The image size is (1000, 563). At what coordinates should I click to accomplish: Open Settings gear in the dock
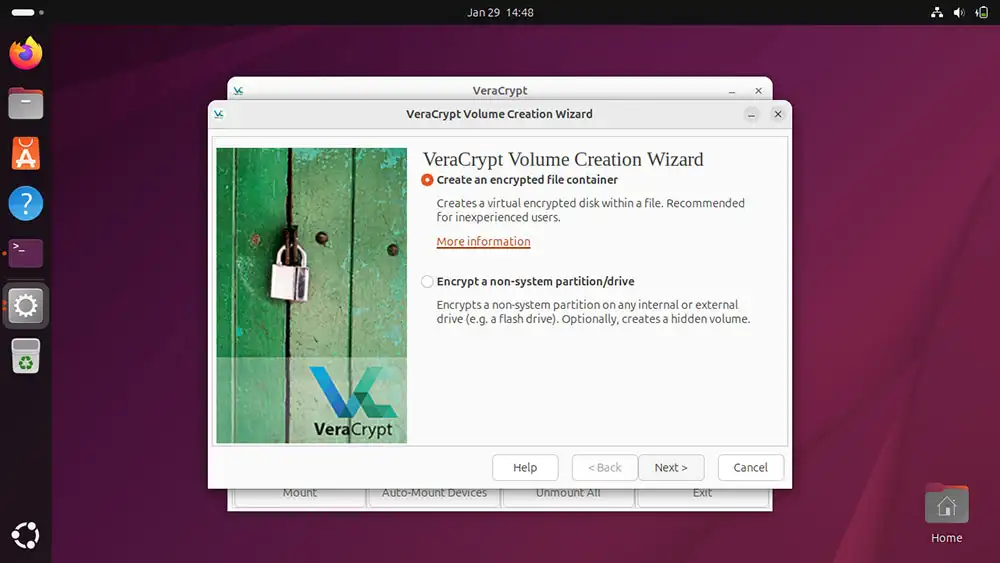tap(26, 305)
